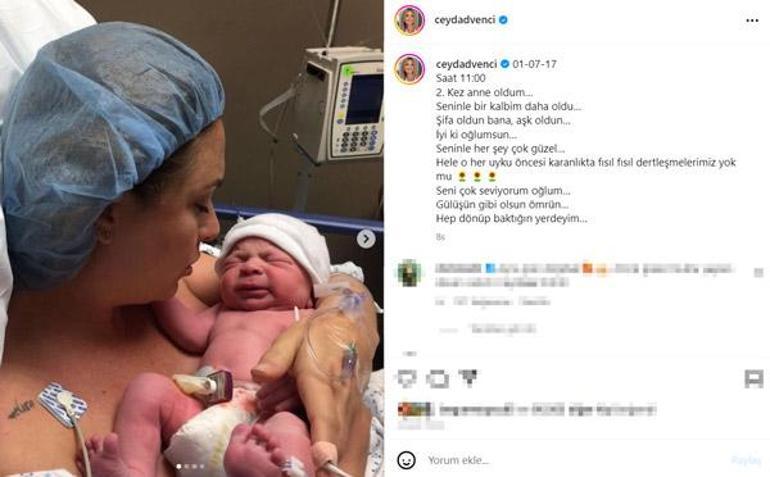Viewport: 770px width, 477px height.
Task: Open blurred commenter's avatar
Action: [x=409, y=273]
